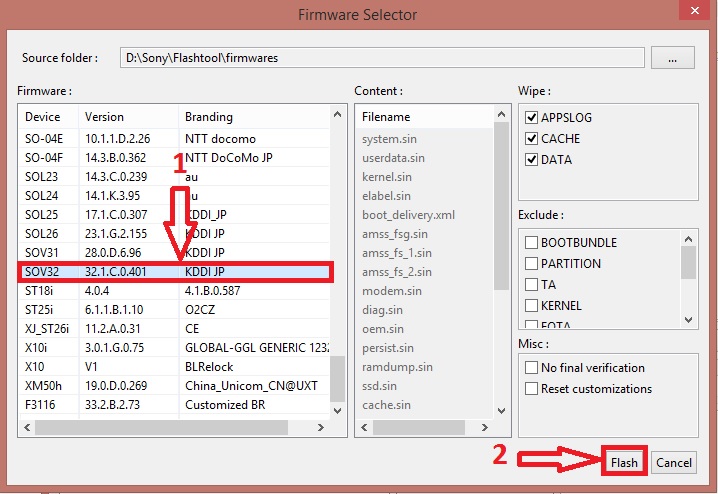This screenshot has height=494, width=718.
Task: Click the Cancel button
Action: (x=673, y=462)
